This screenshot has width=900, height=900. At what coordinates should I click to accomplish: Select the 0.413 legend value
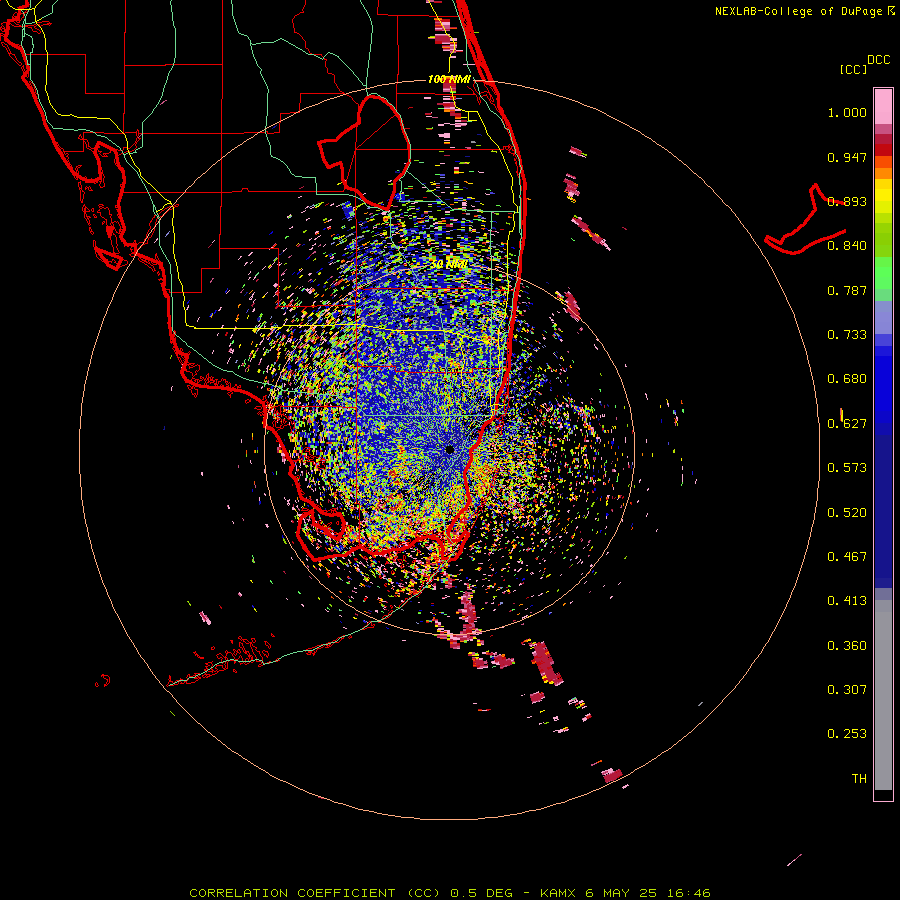pyautogui.click(x=847, y=601)
